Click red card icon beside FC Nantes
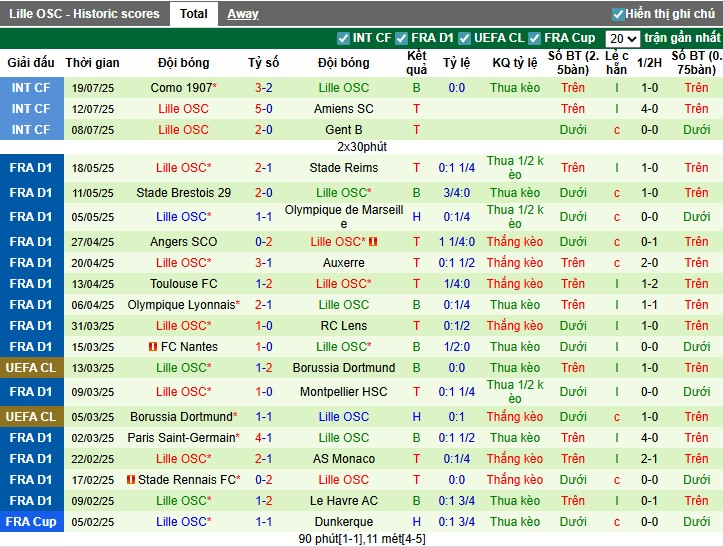The width and height of the screenshot is (723, 547). (x=153, y=346)
